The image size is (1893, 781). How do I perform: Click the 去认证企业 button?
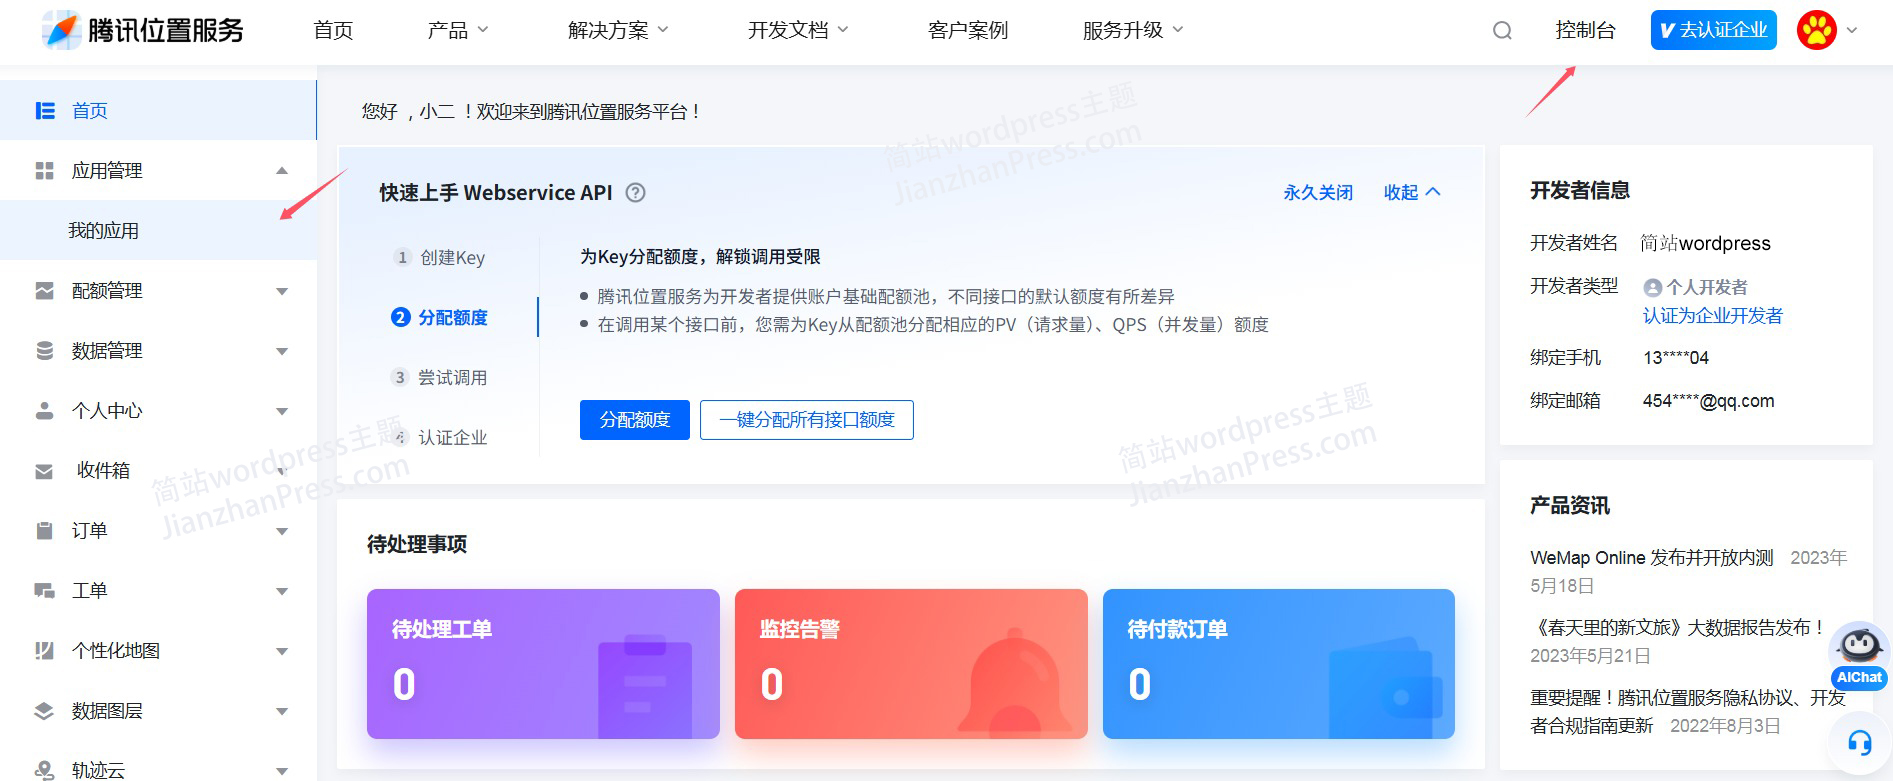[1714, 30]
